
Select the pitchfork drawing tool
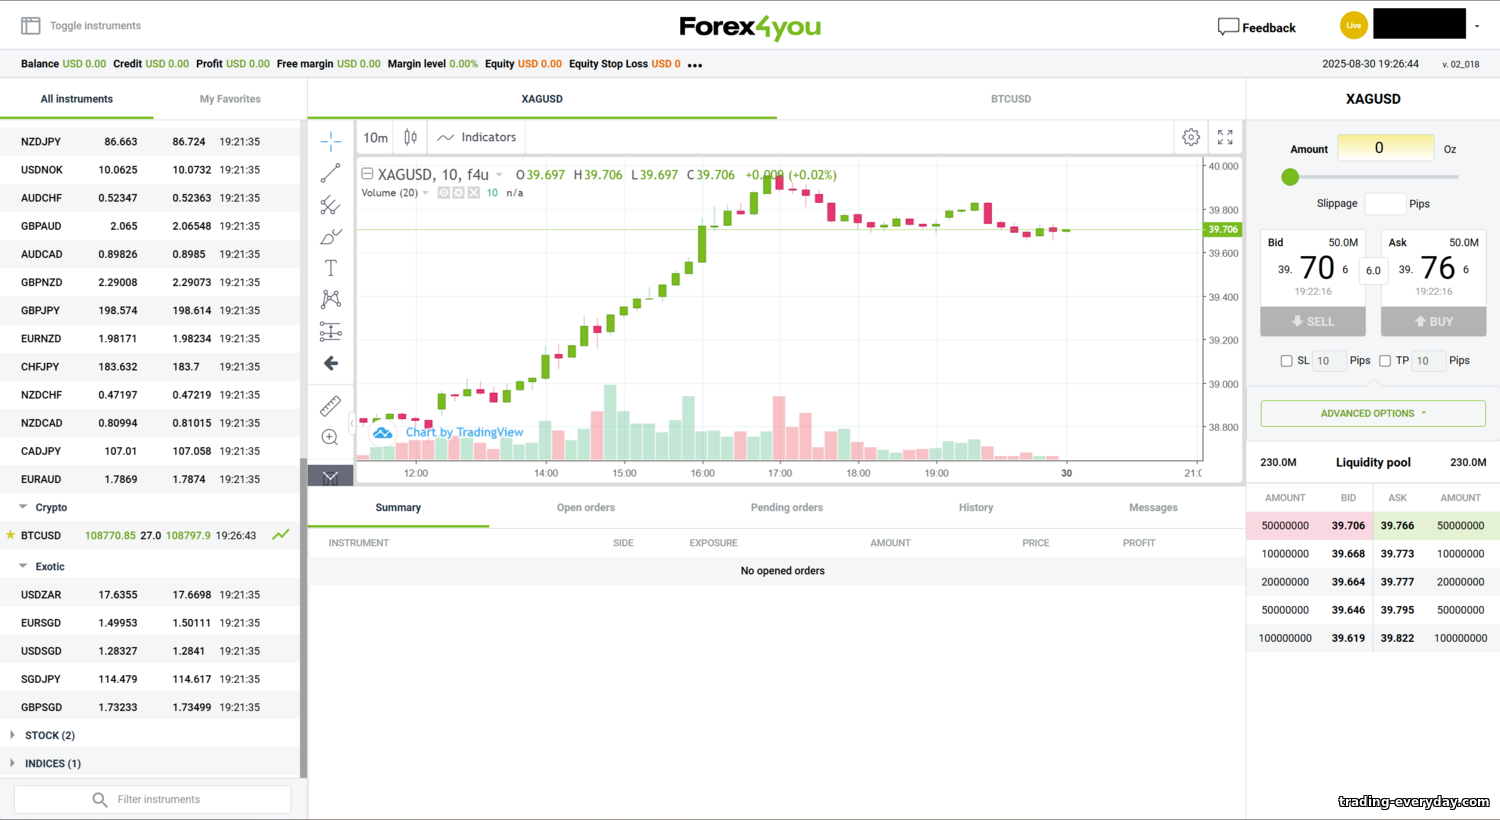click(331, 206)
